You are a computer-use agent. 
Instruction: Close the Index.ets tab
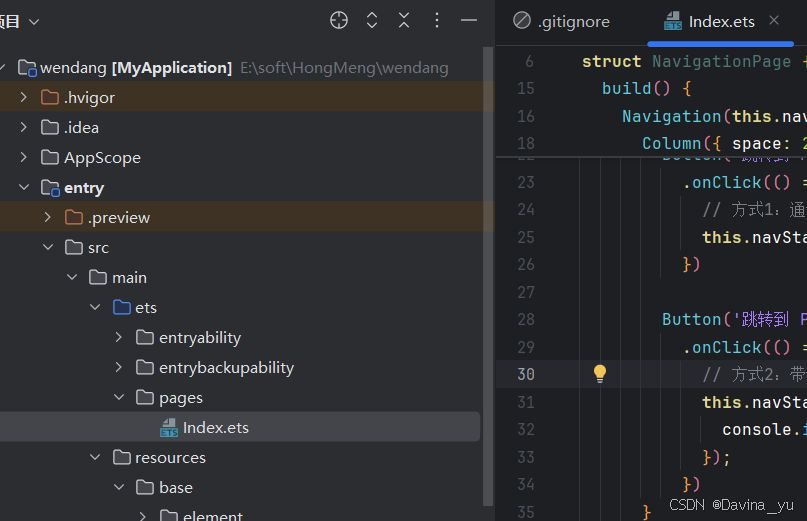pos(774,21)
